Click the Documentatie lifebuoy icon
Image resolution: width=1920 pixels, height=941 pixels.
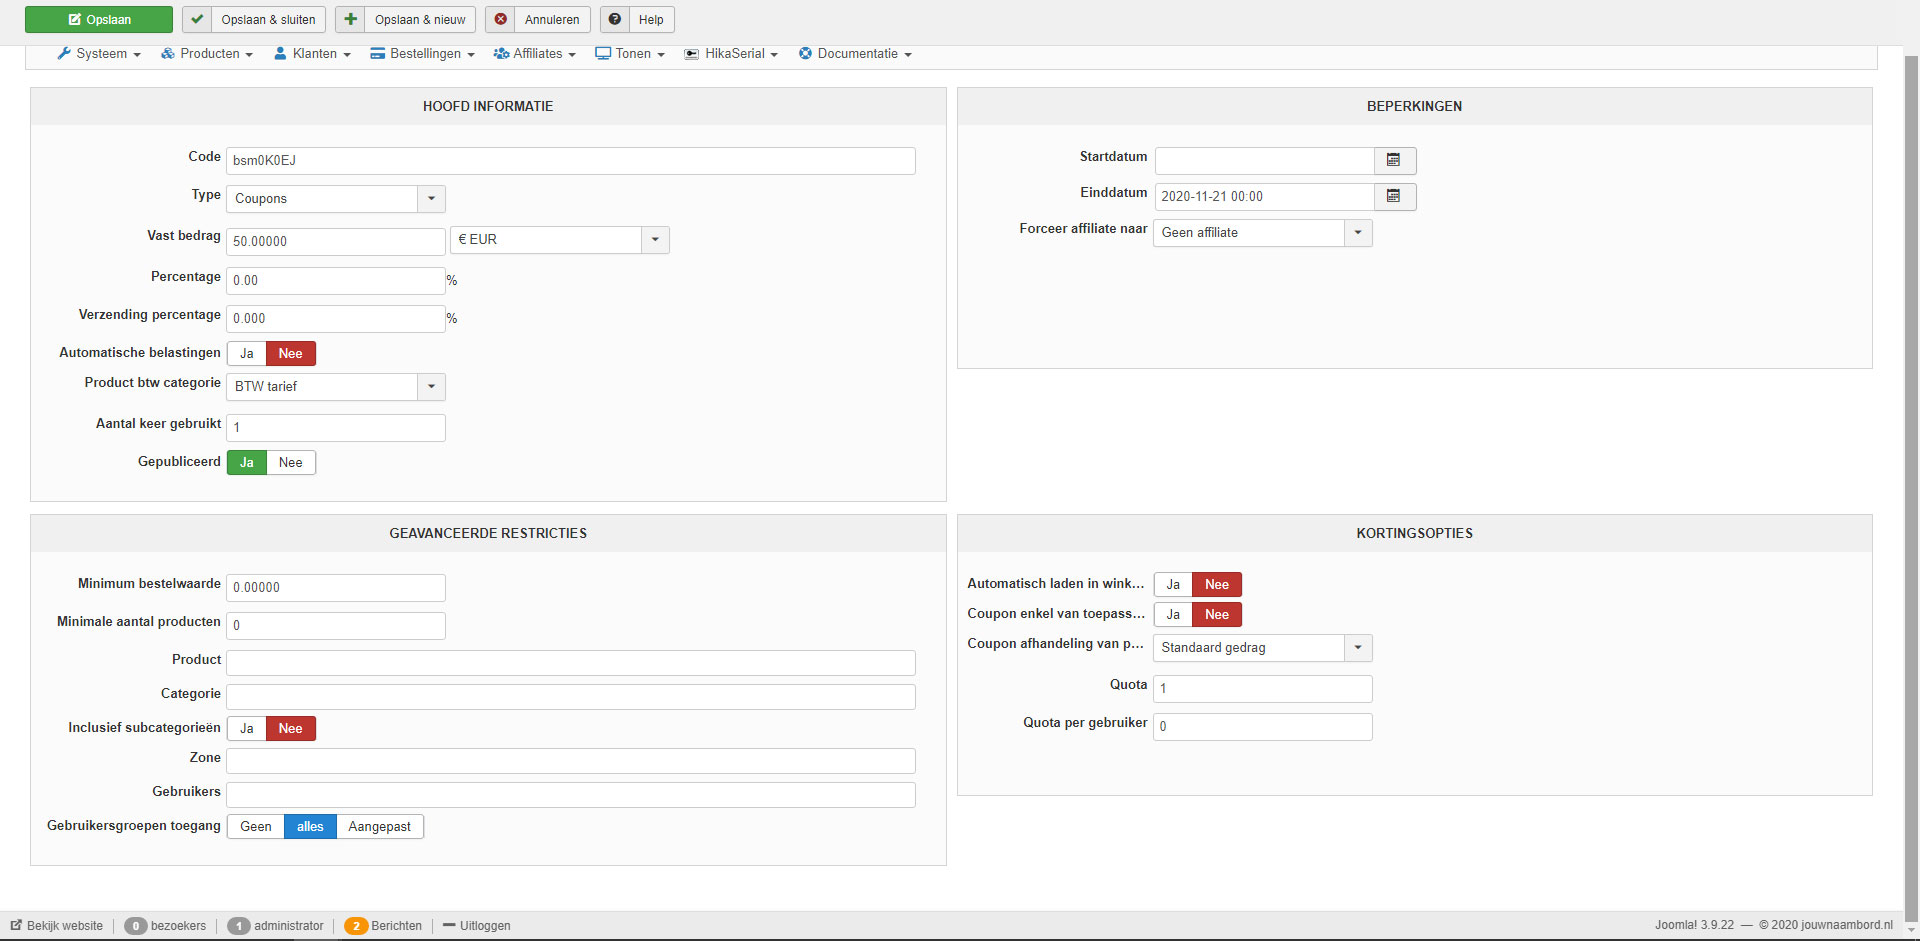pos(805,53)
